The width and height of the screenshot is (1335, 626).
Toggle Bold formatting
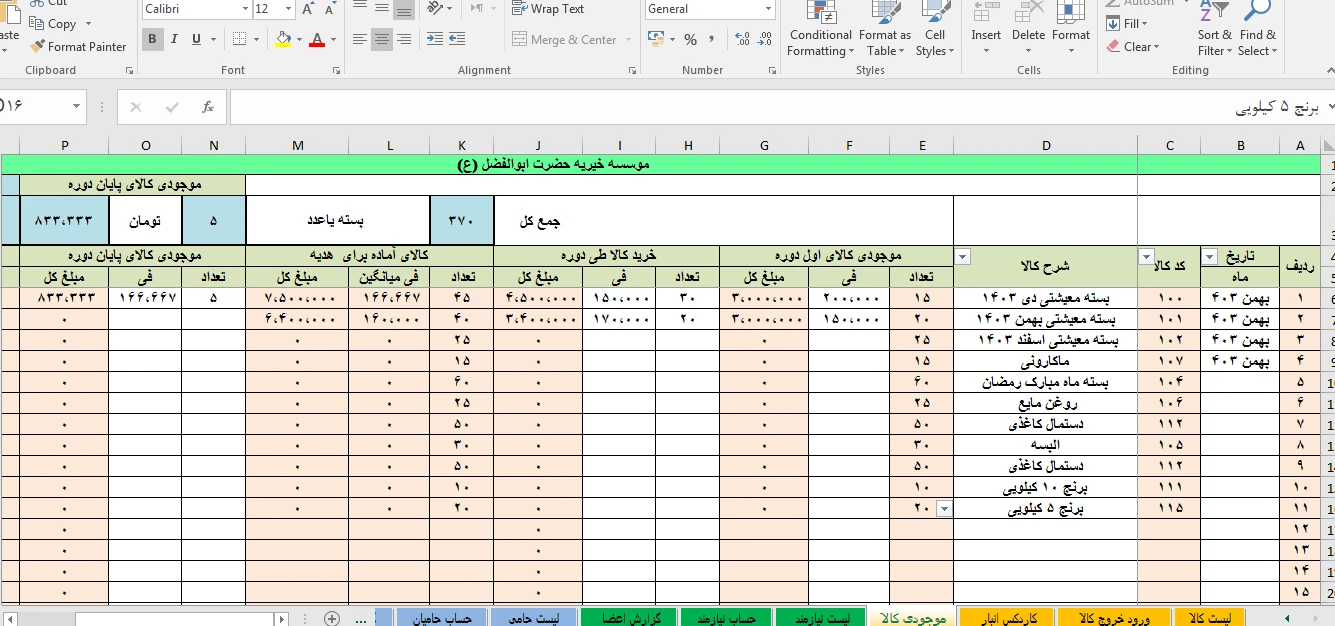coord(153,40)
